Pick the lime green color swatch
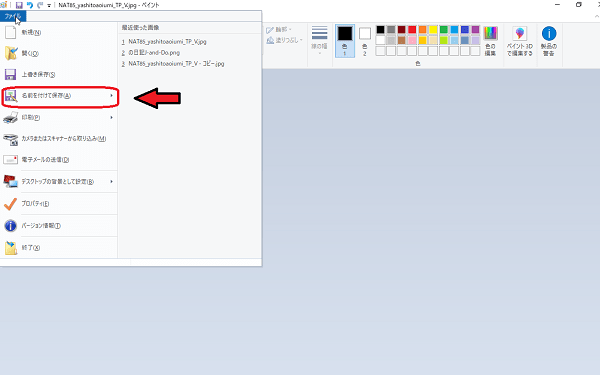 pyautogui.click(x=444, y=40)
